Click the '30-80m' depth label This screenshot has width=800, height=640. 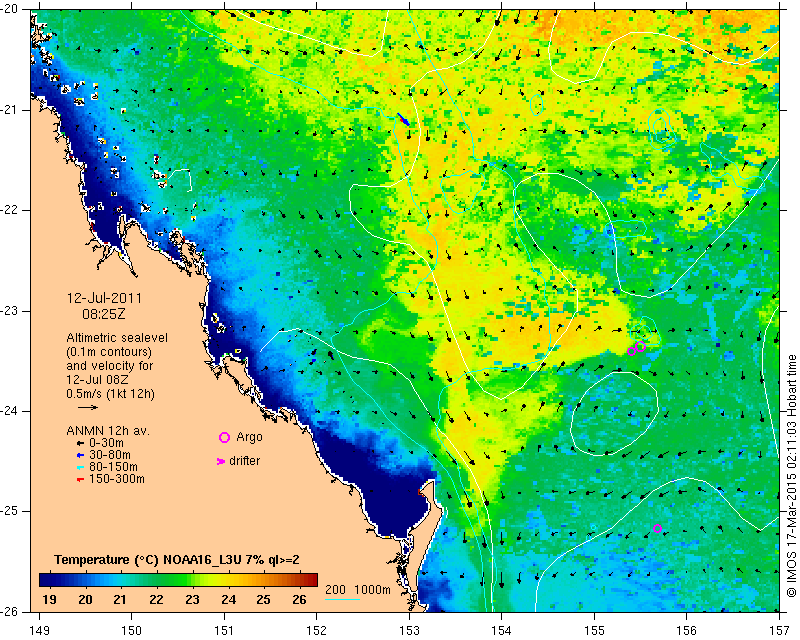pos(110,455)
